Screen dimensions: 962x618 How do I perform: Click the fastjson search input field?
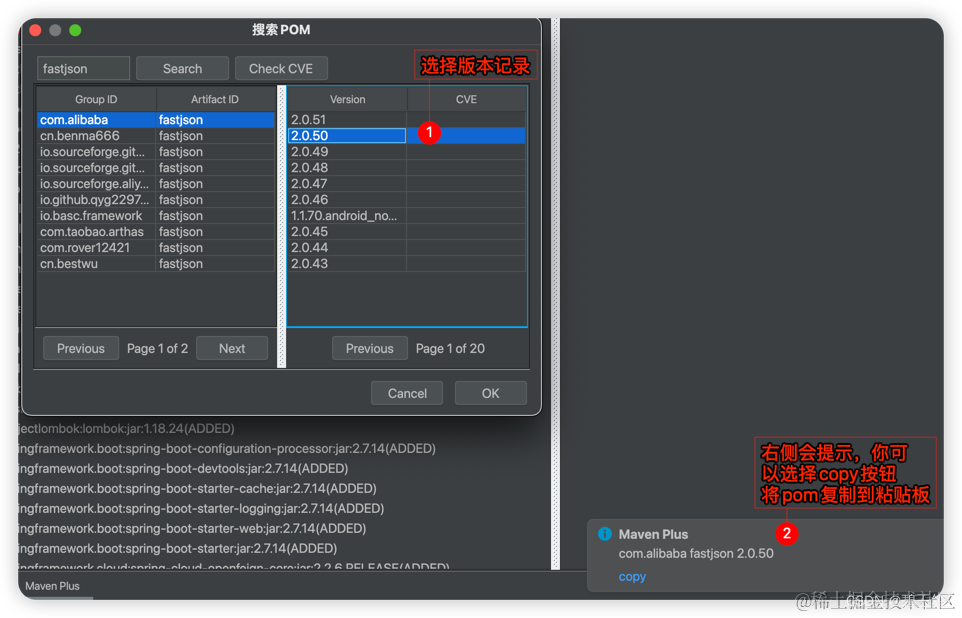click(x=83, y=69)
